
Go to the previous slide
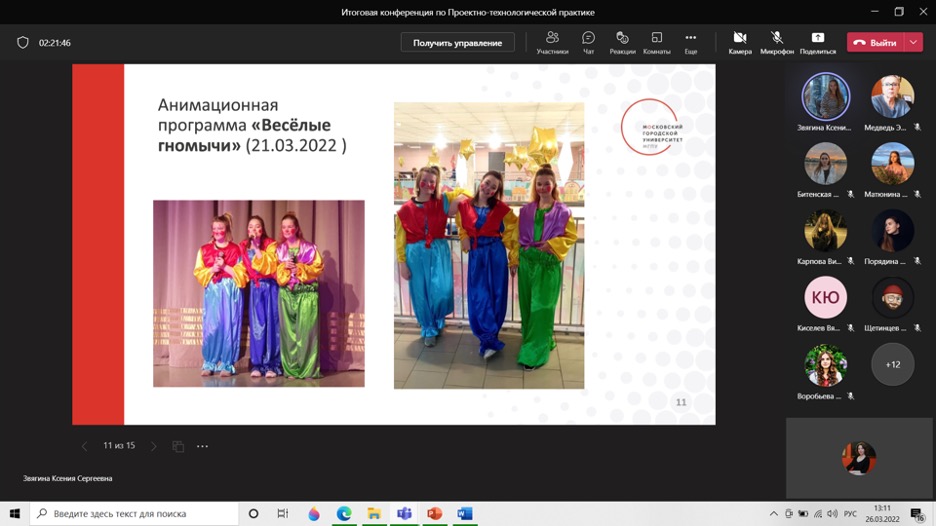coord(84,446)
